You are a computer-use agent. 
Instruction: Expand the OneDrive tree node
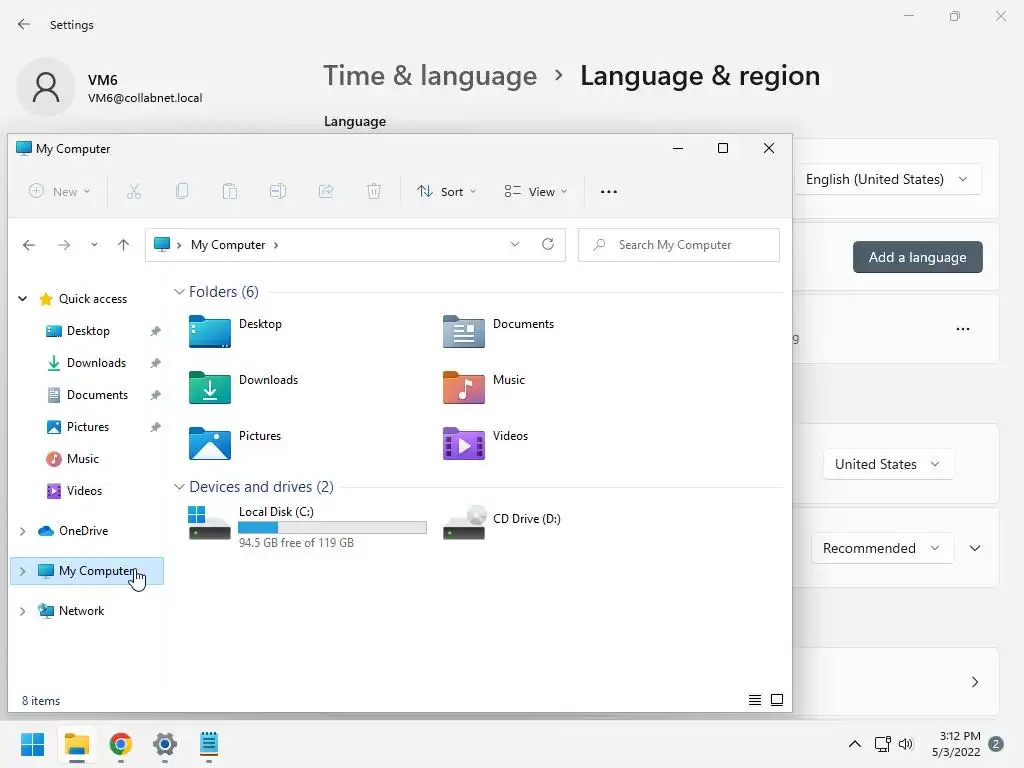pyautogui.click(x=22, y=531)
